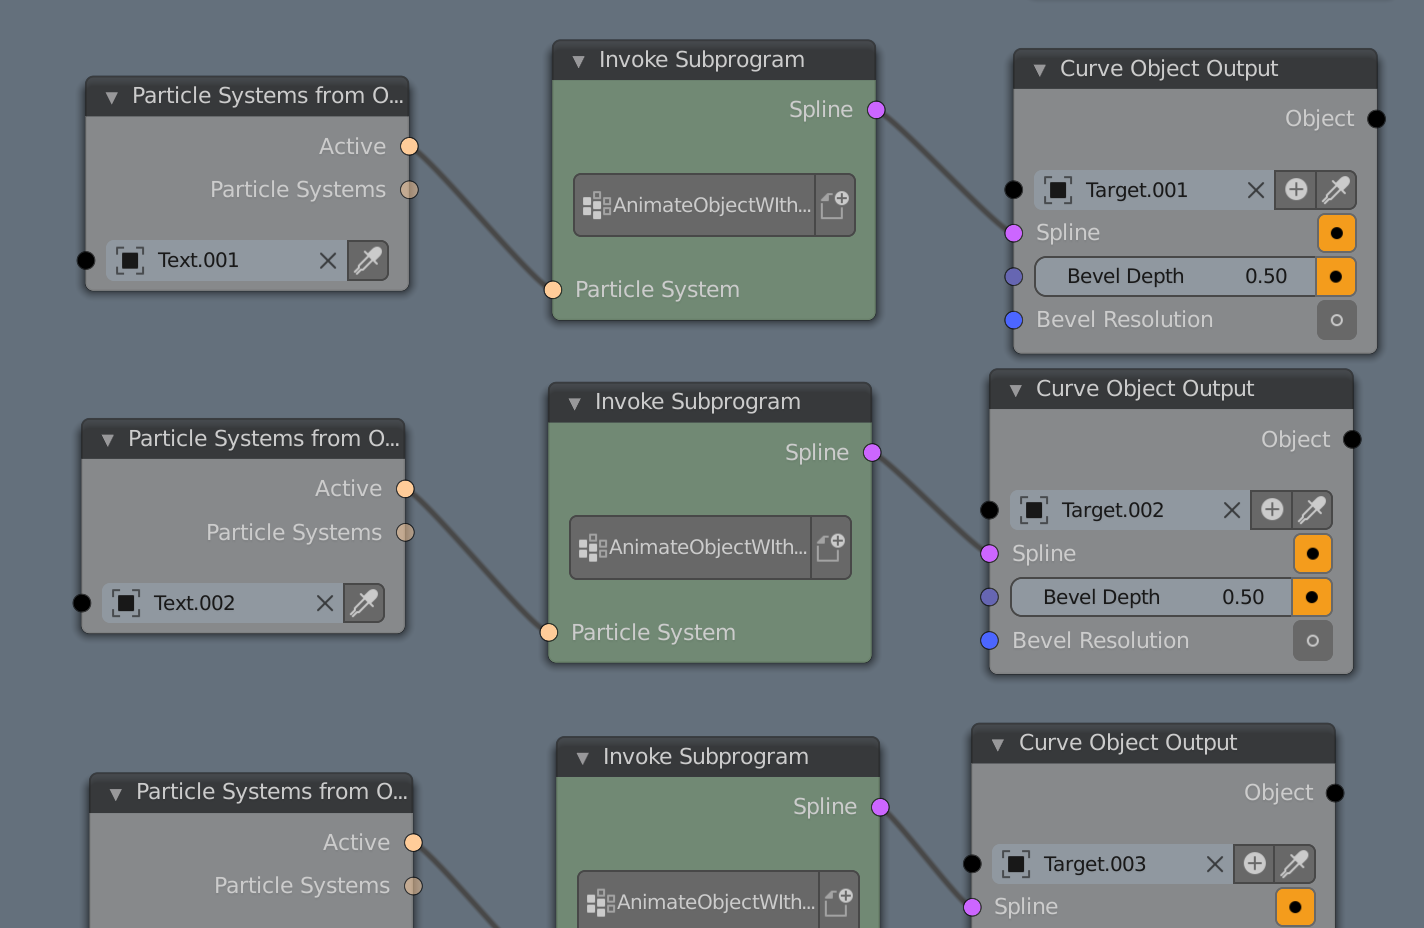Toggle Spline use button in Target.001 node
1424x928 pixels.
[1337, 233]
